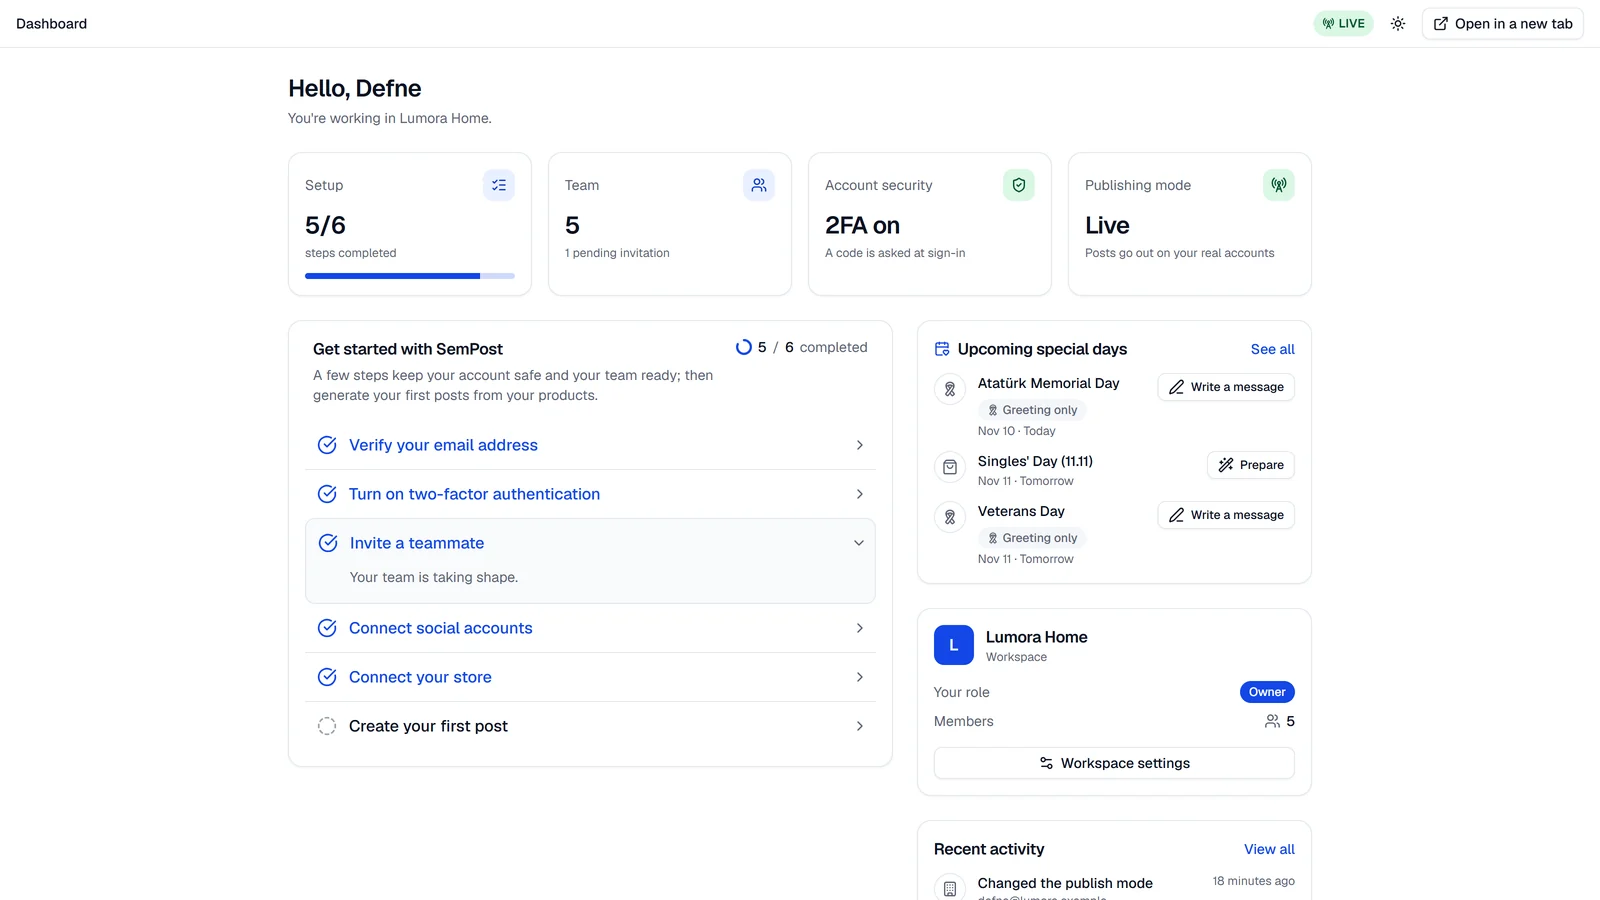Click the progress ring beside 5 / 6 completed
This screenshot has width=1600, height=900.
pos(744,347)
